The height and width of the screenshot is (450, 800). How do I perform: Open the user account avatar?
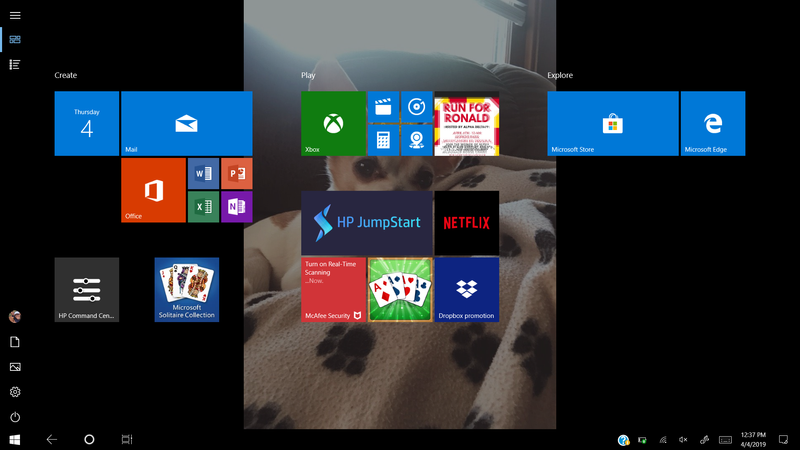coord(15,317)
